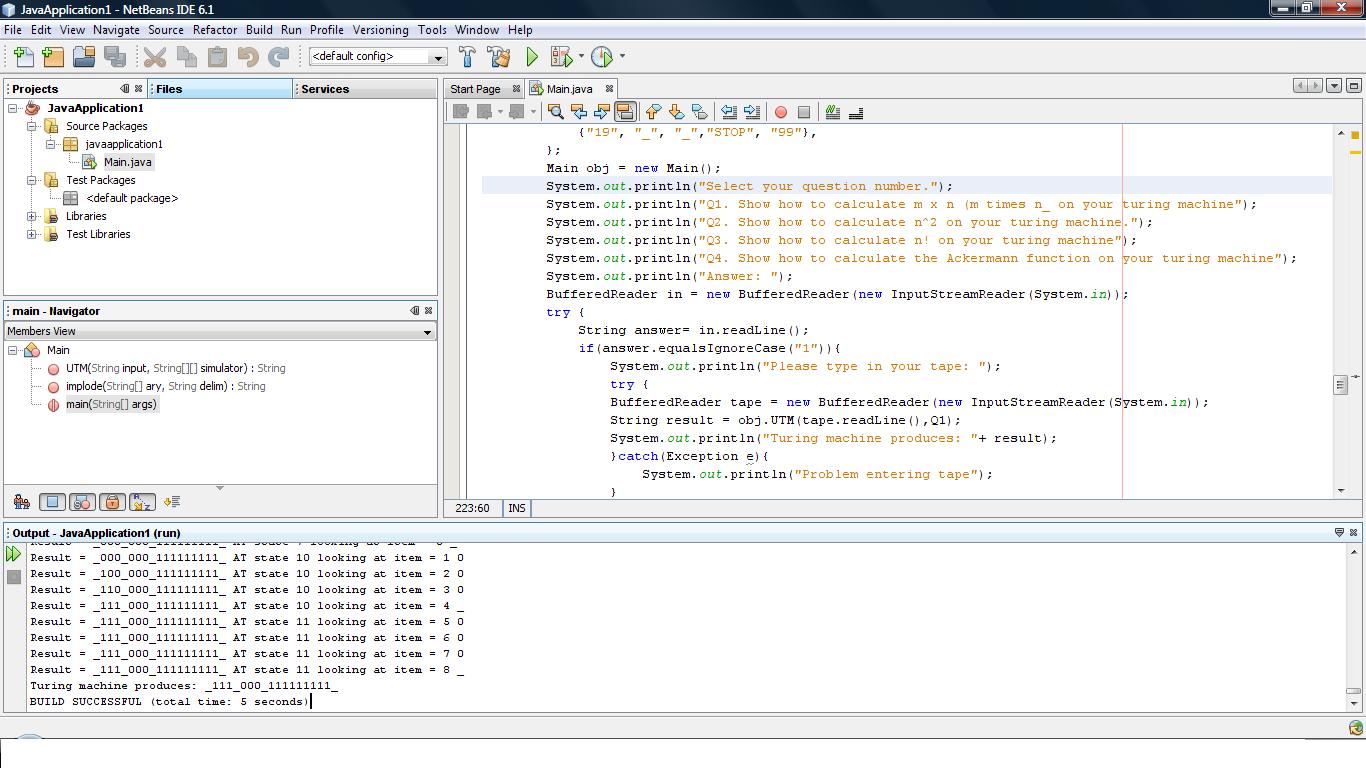Close the Projects panel
The height and width of the screenshot is (768, 1366).
[139, 89]
